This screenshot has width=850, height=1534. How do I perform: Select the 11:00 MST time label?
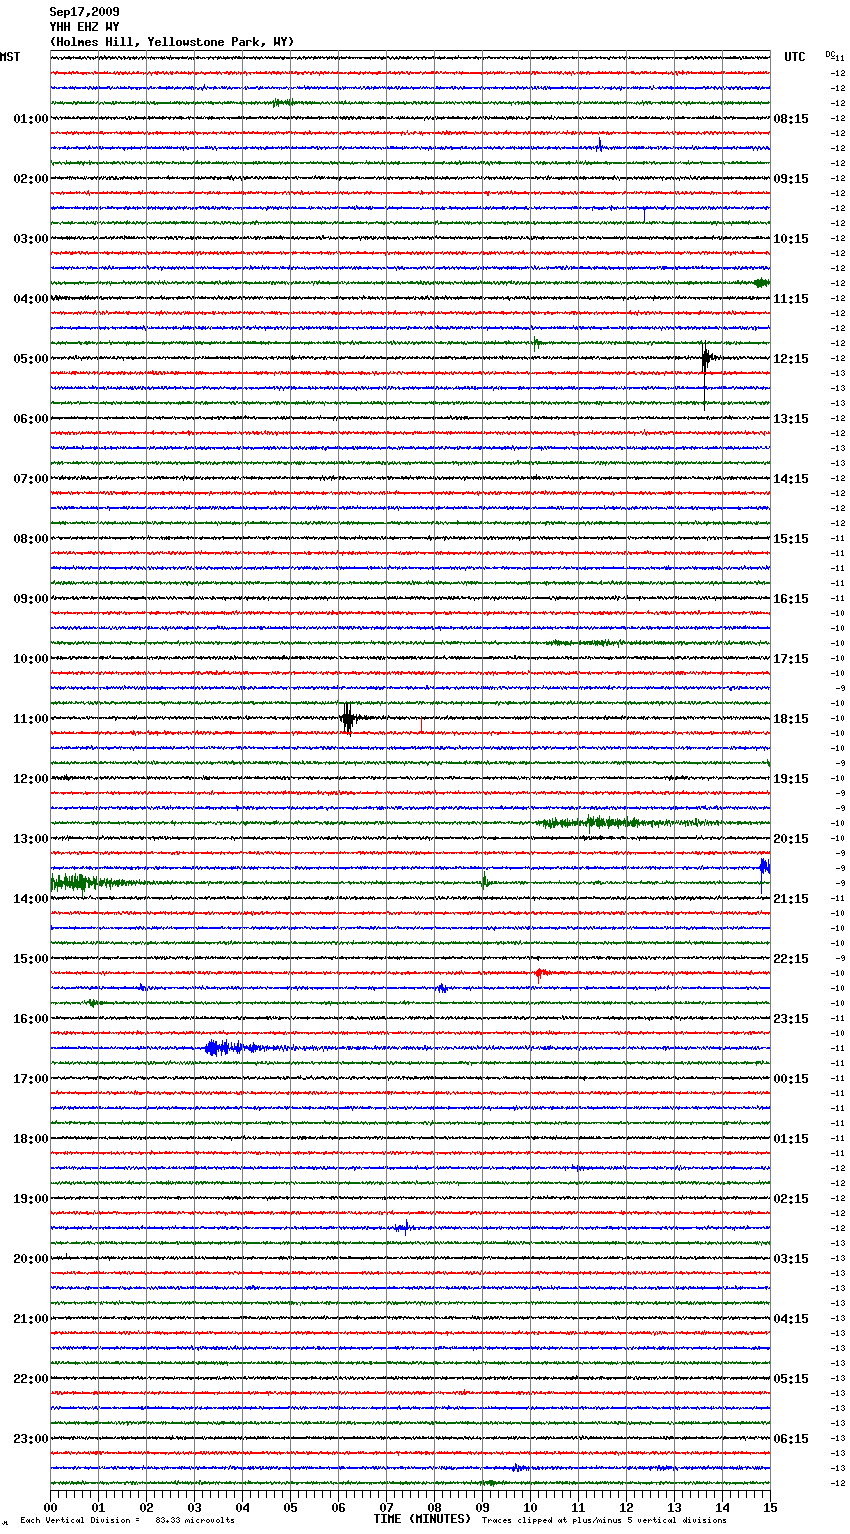coord(31,719)
